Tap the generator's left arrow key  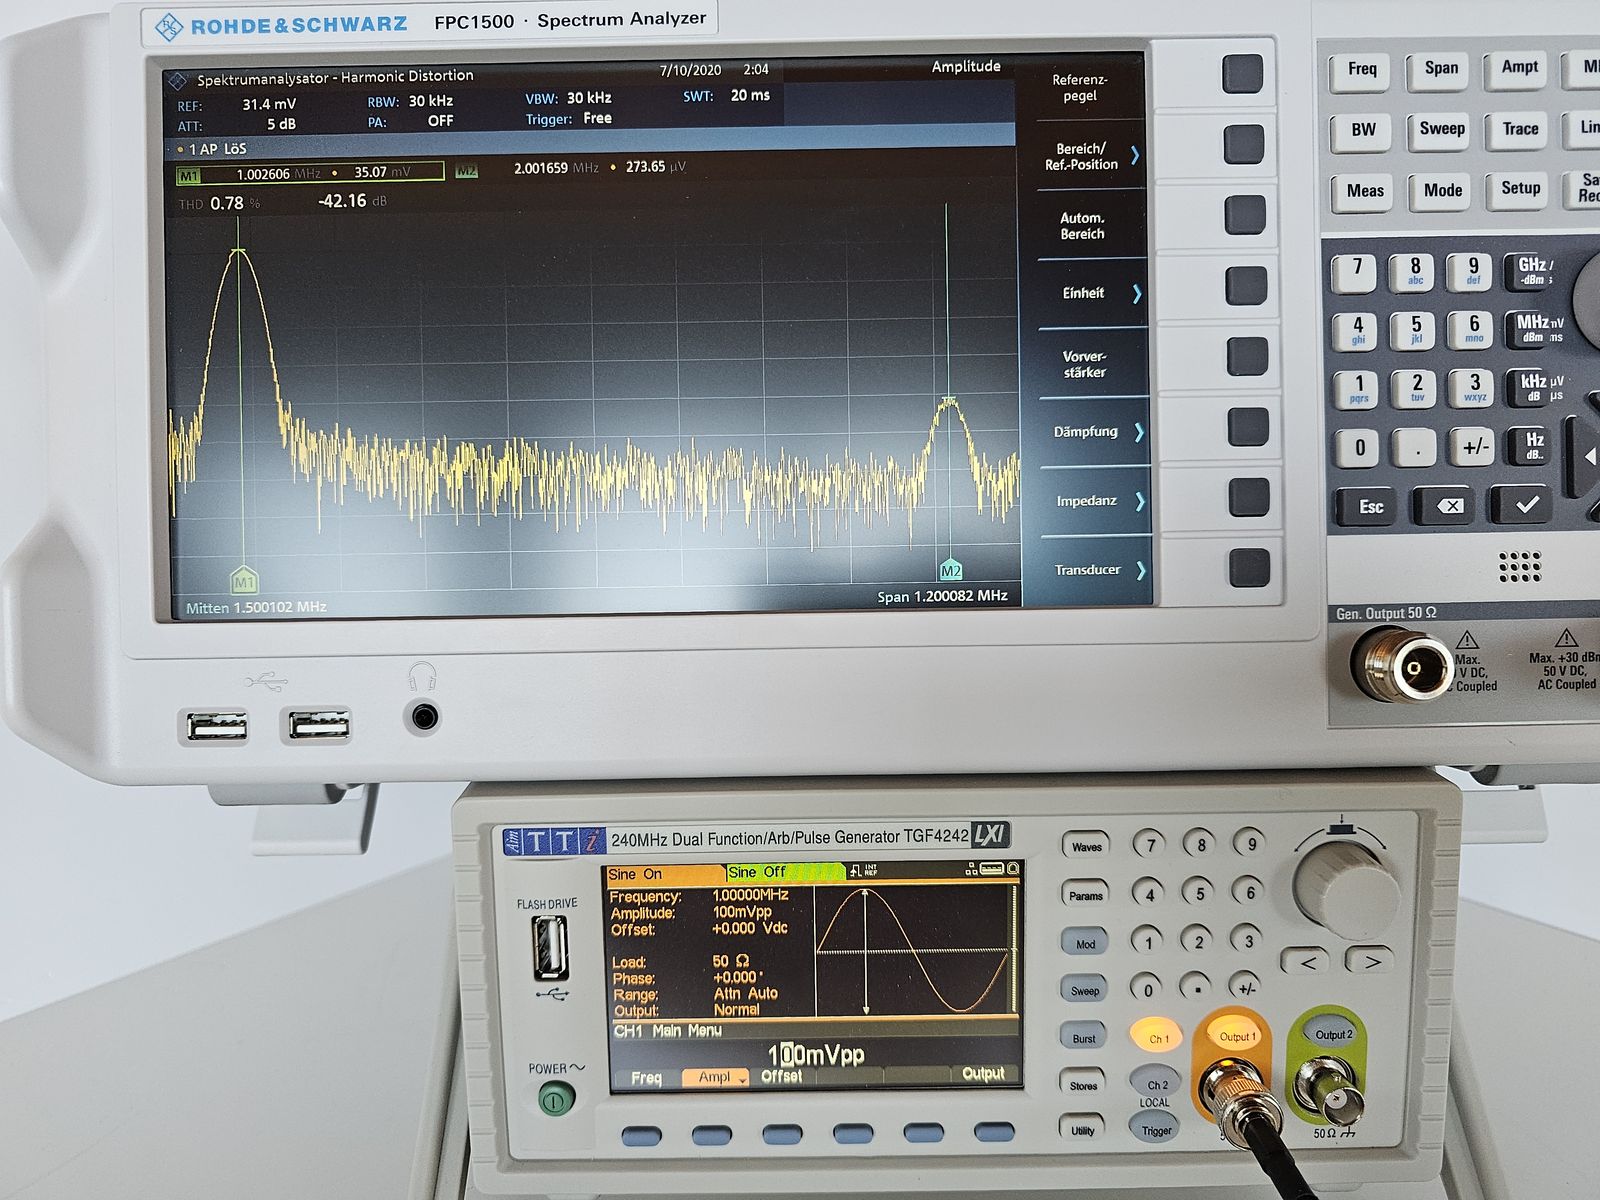pos(1307,962)
